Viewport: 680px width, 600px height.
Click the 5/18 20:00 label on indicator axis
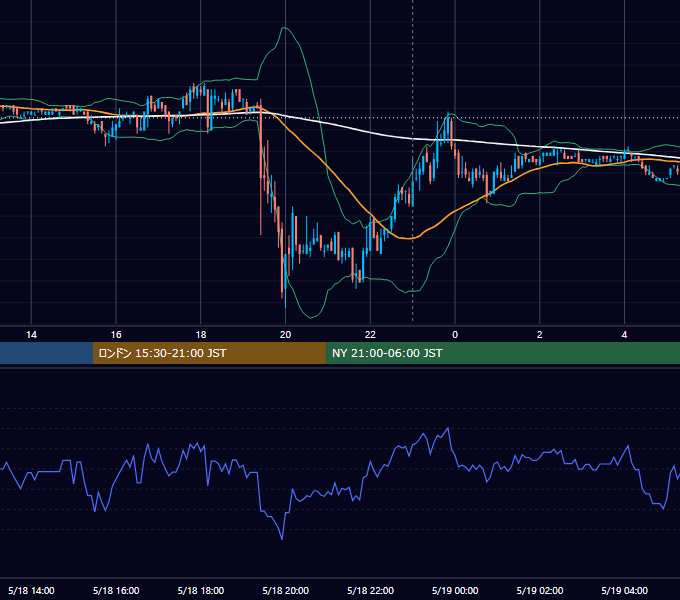[x=285, y=590]
